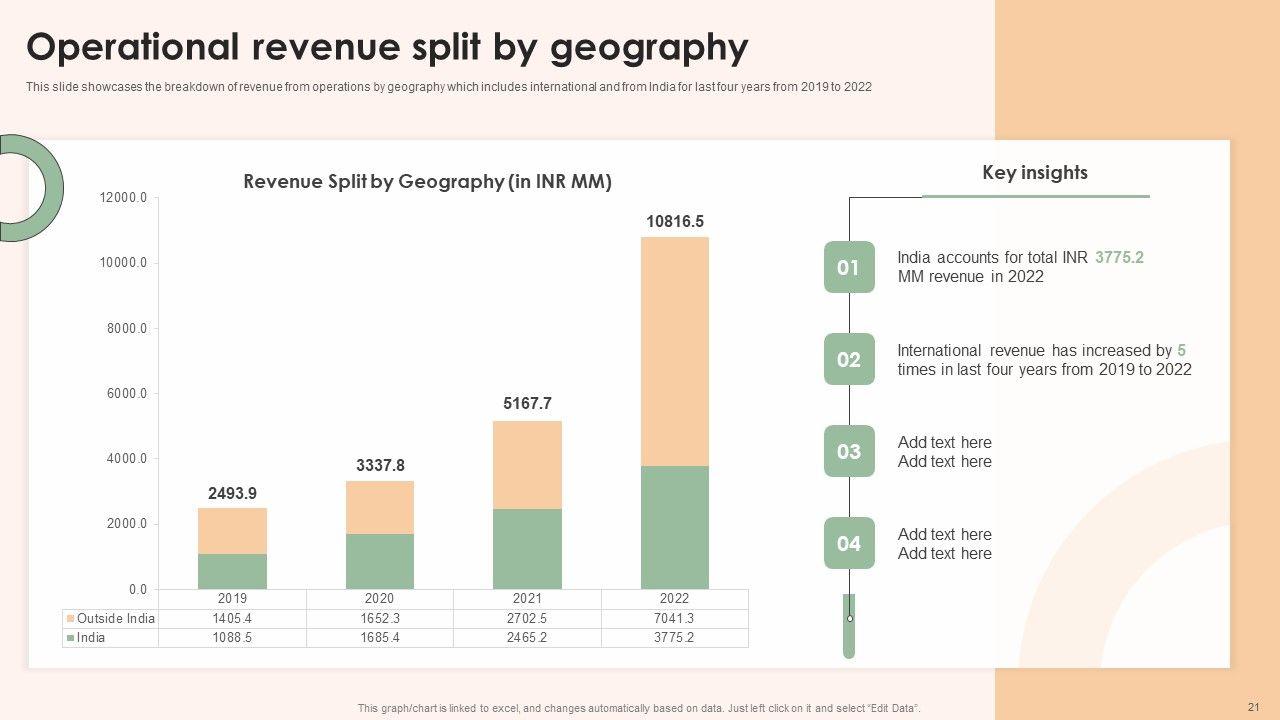Click the footer note about Excel-linked chart
The image size is (1280, 720).
(x=639, y=708)
